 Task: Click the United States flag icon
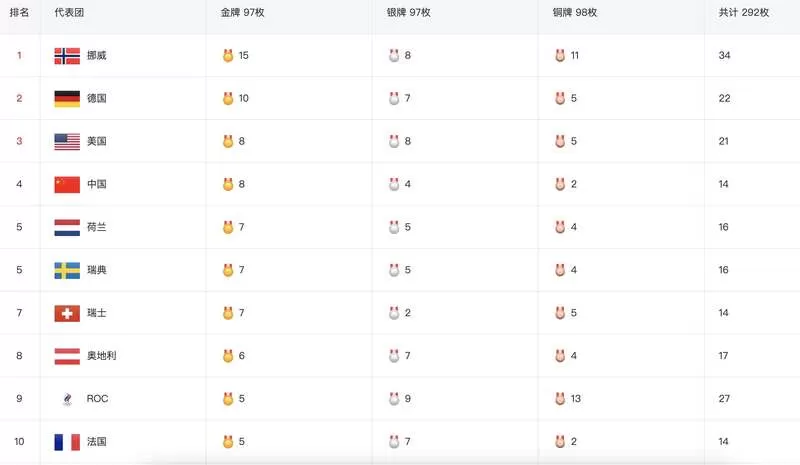click(67, 141)
